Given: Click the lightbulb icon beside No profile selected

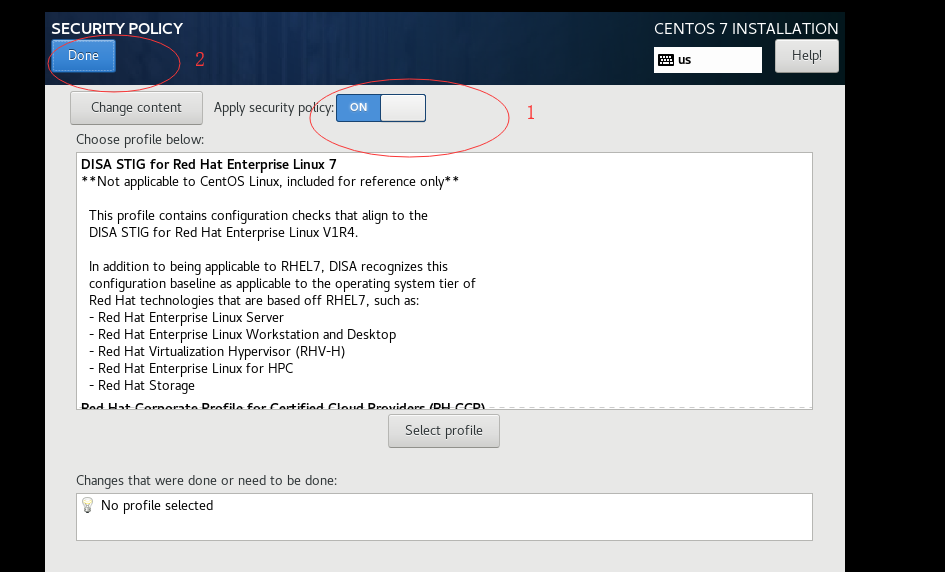Looking at the screenshot, I should 87,505.
